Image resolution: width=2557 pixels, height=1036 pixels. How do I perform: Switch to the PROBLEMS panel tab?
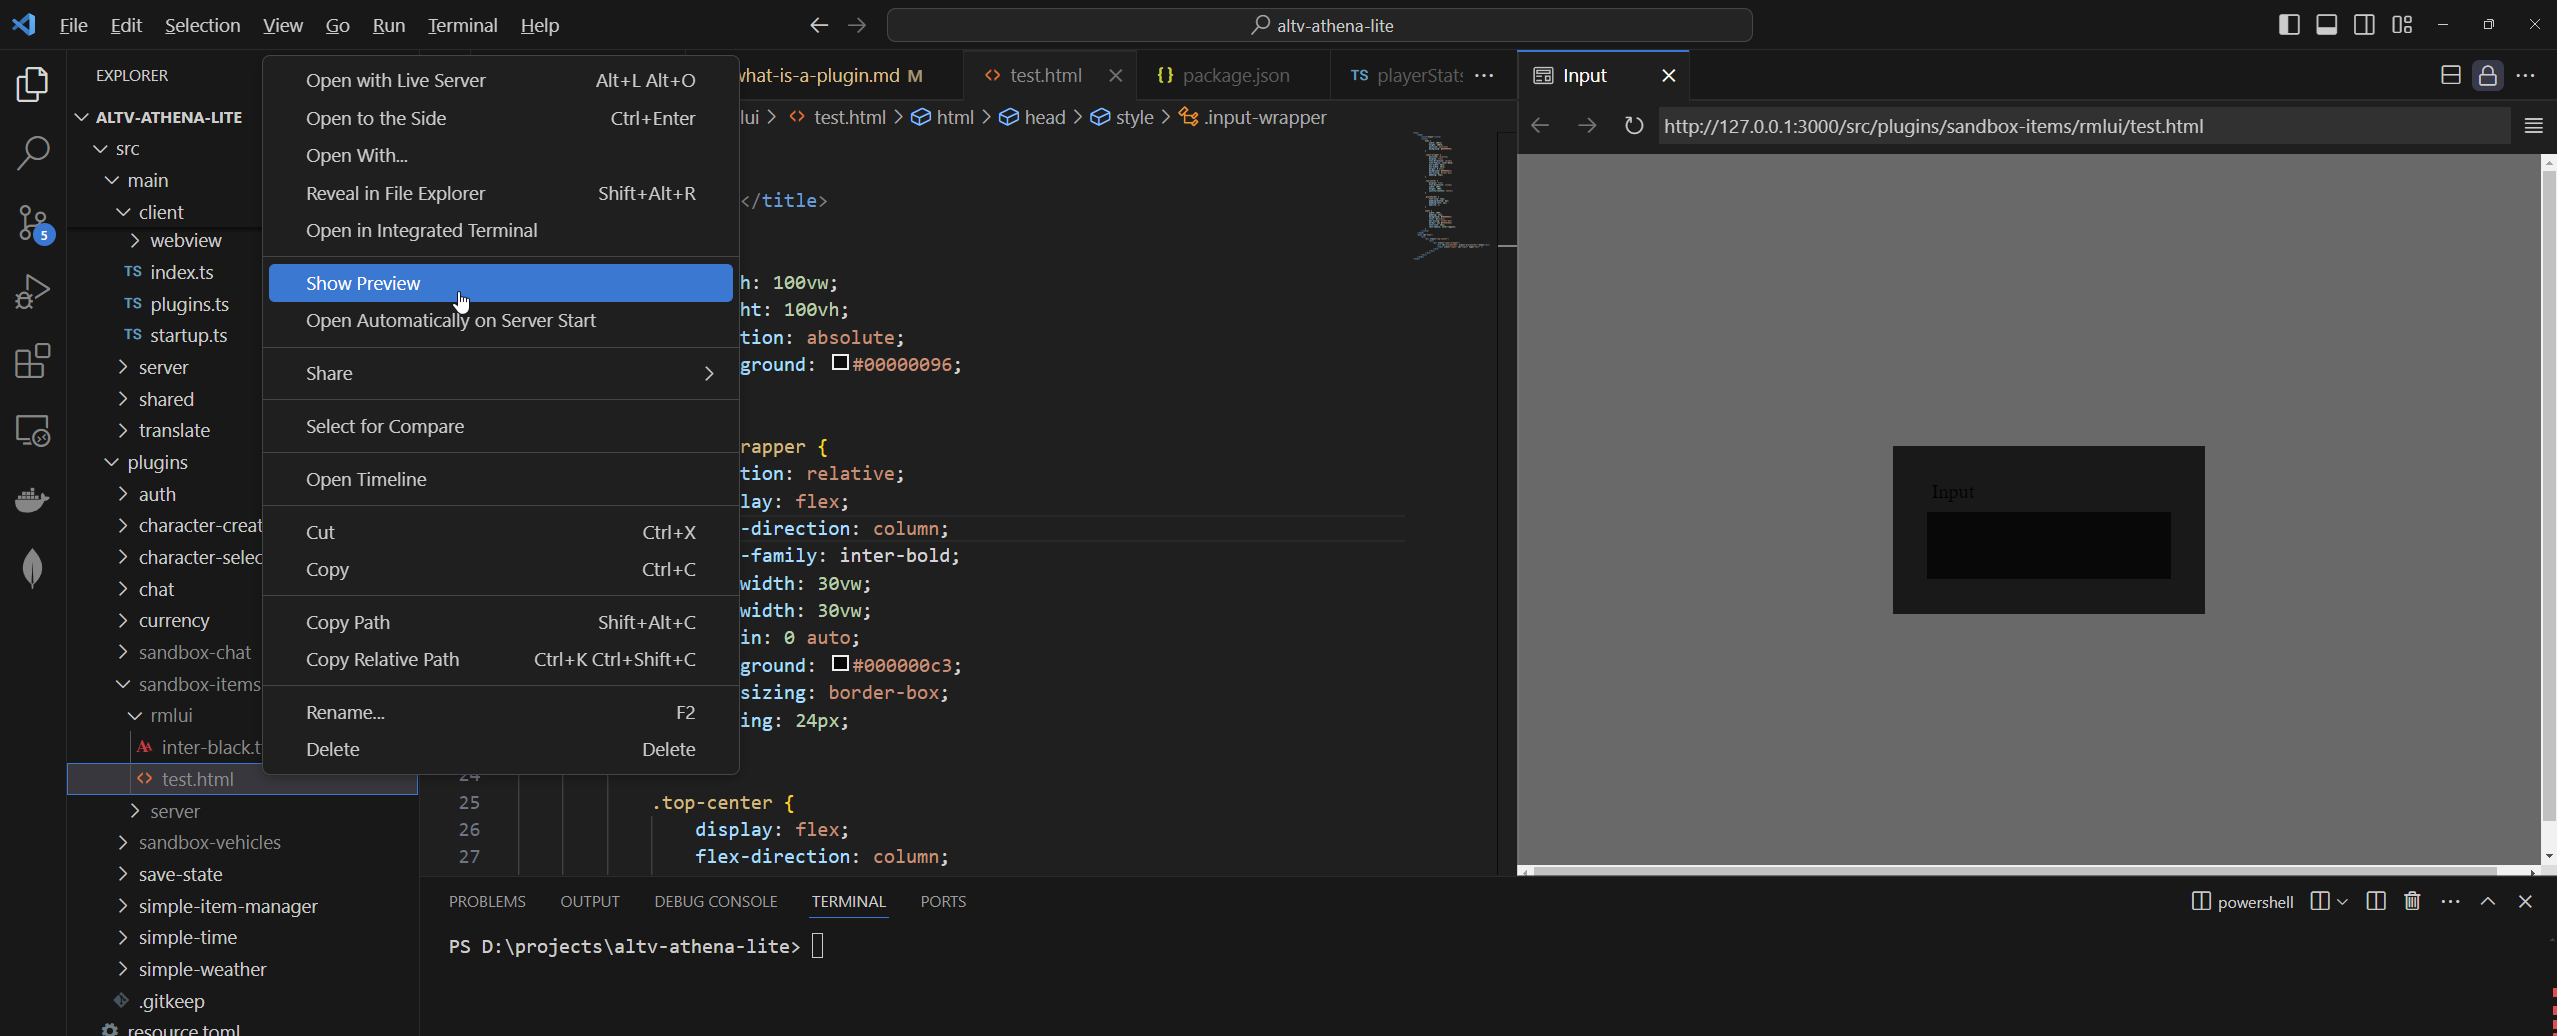[487, 901]
